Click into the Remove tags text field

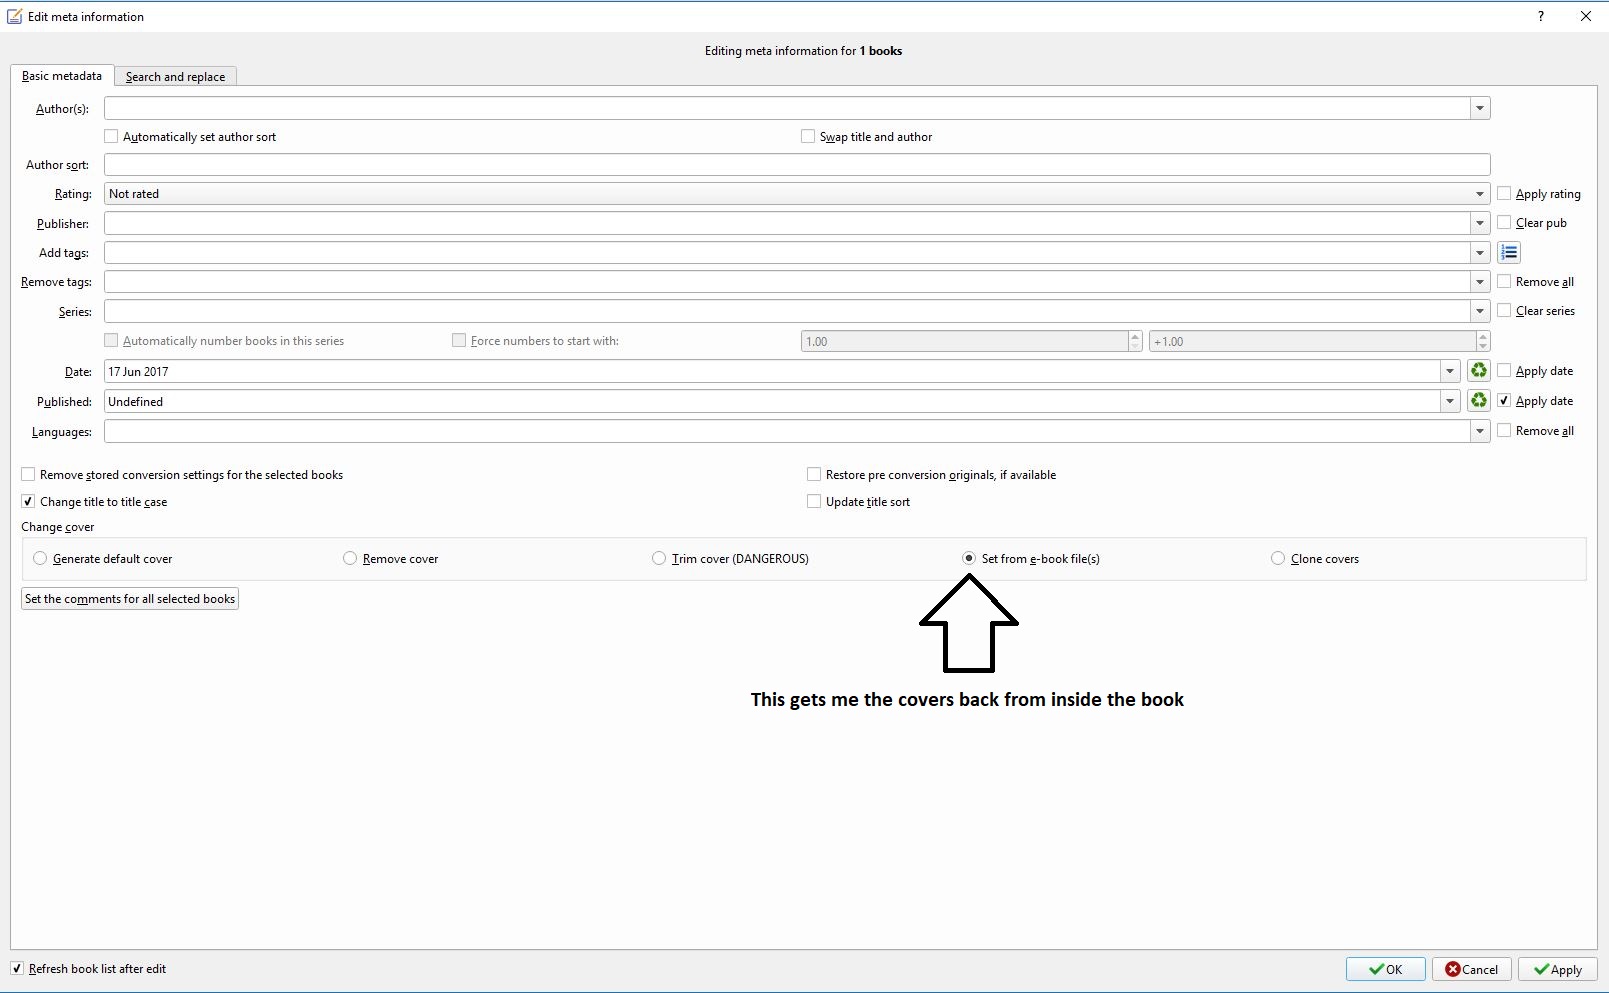point(787,282)
